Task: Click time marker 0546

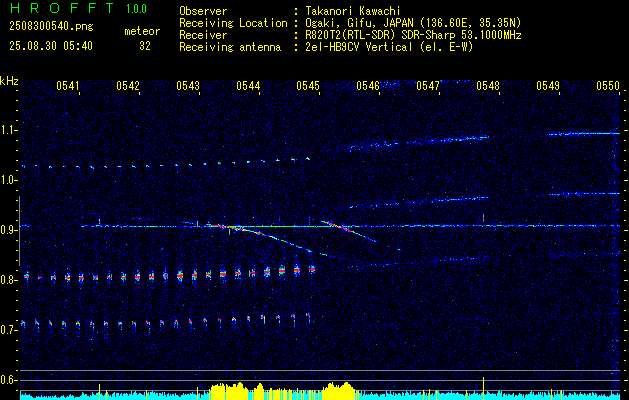Action: pyautogui.click(x=368, y=85)
